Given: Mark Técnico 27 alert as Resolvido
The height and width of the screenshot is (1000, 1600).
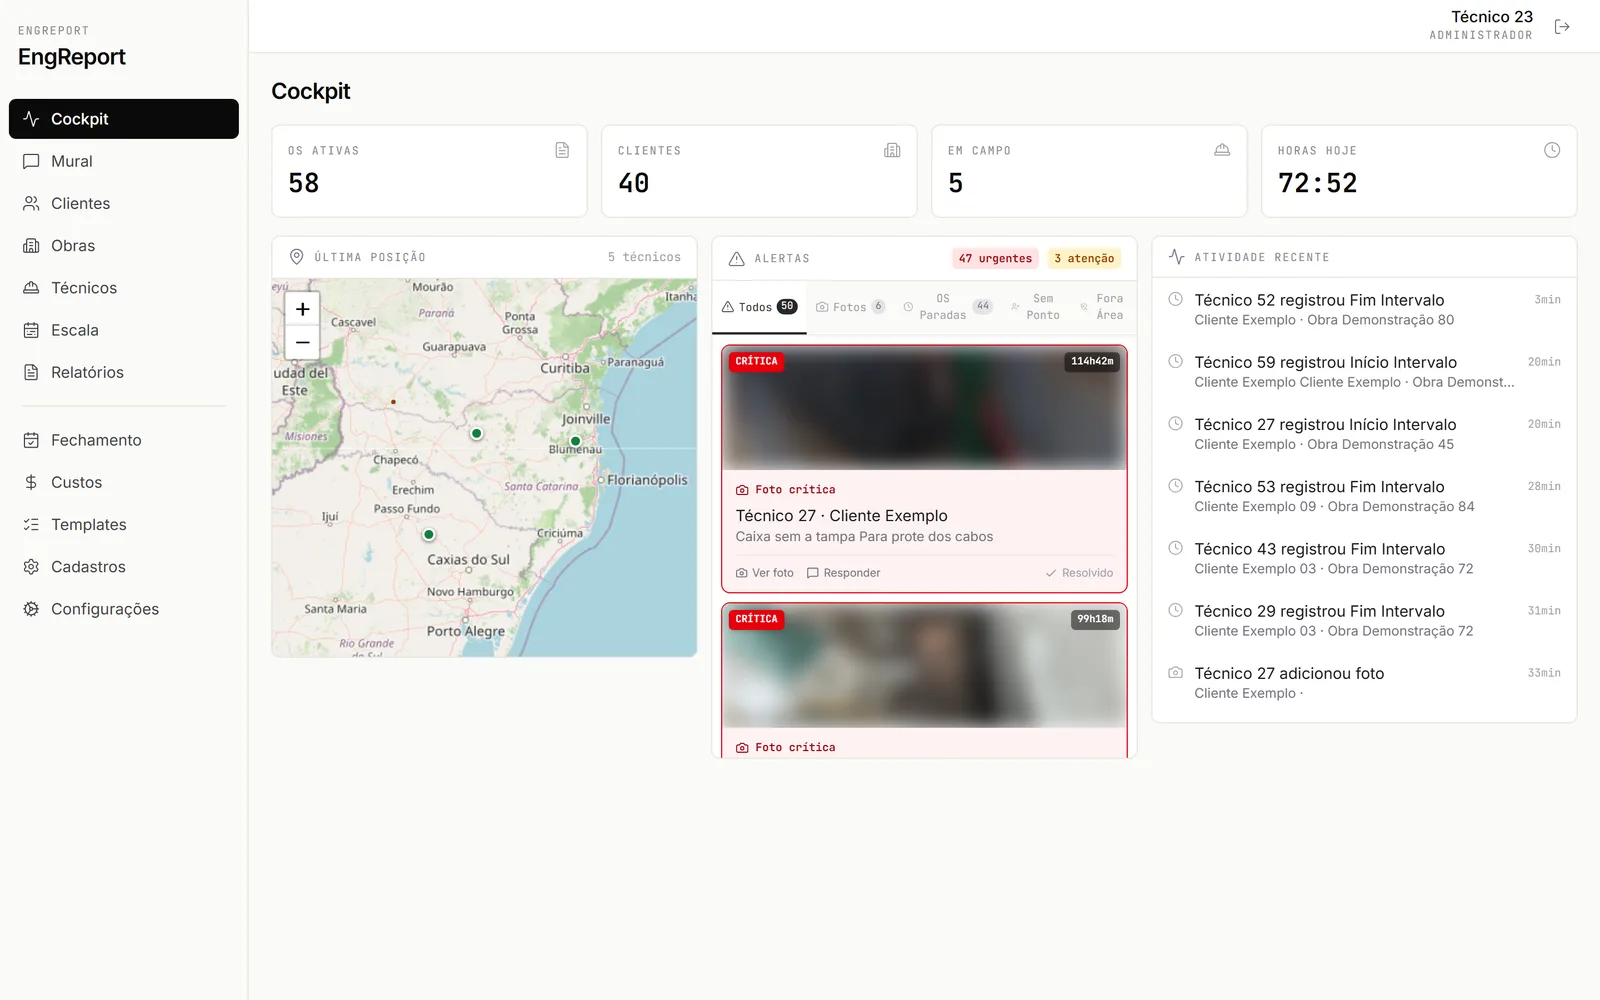Looking at the screenshot, I should [x=1079, y=573].
